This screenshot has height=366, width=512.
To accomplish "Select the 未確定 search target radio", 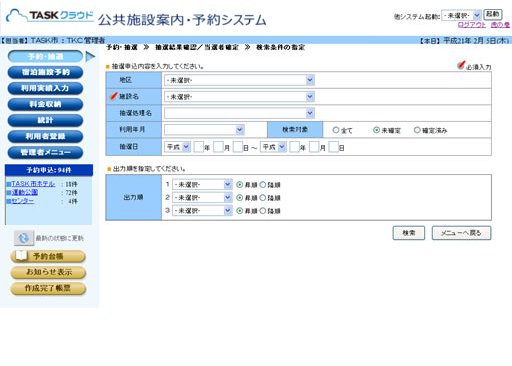I will tap(376, 130).
